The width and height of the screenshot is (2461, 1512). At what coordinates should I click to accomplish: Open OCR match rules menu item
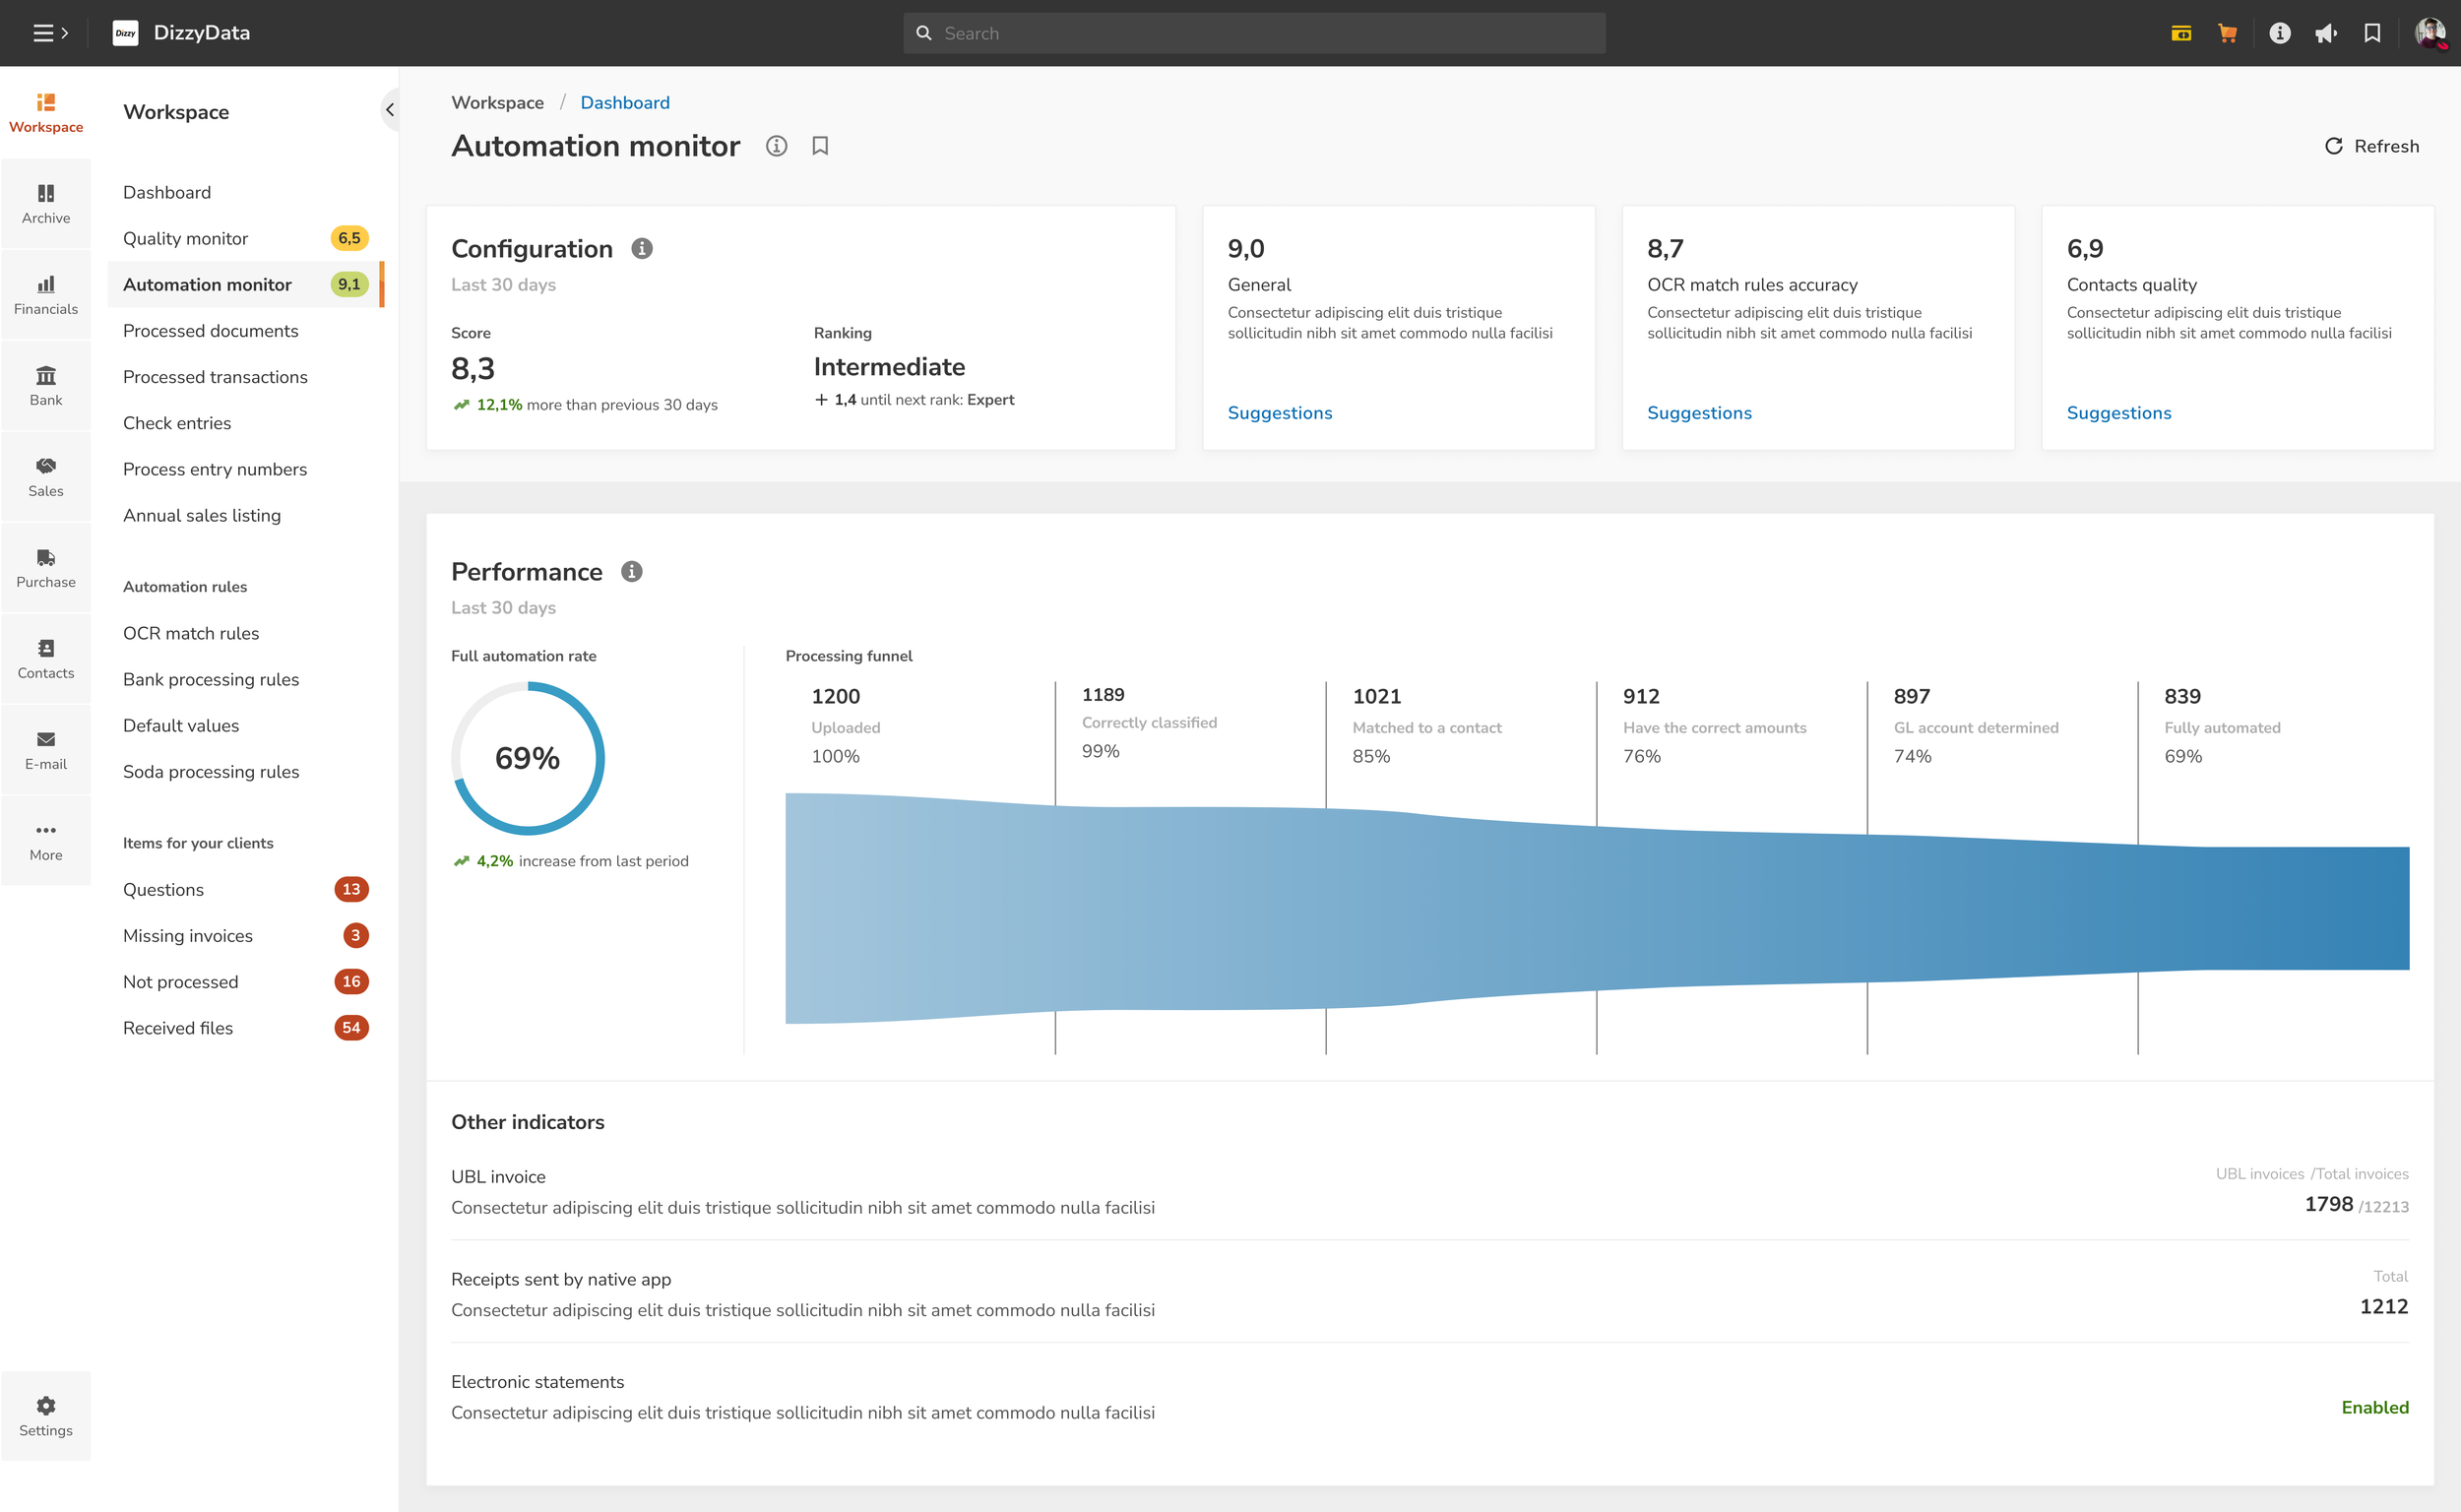190,633
